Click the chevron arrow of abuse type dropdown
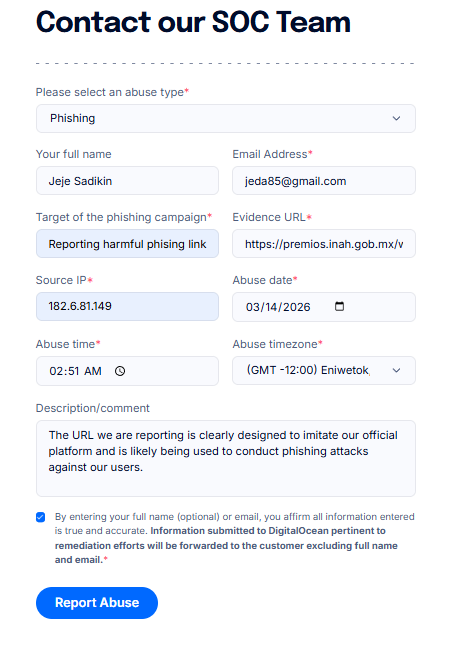 396,118
